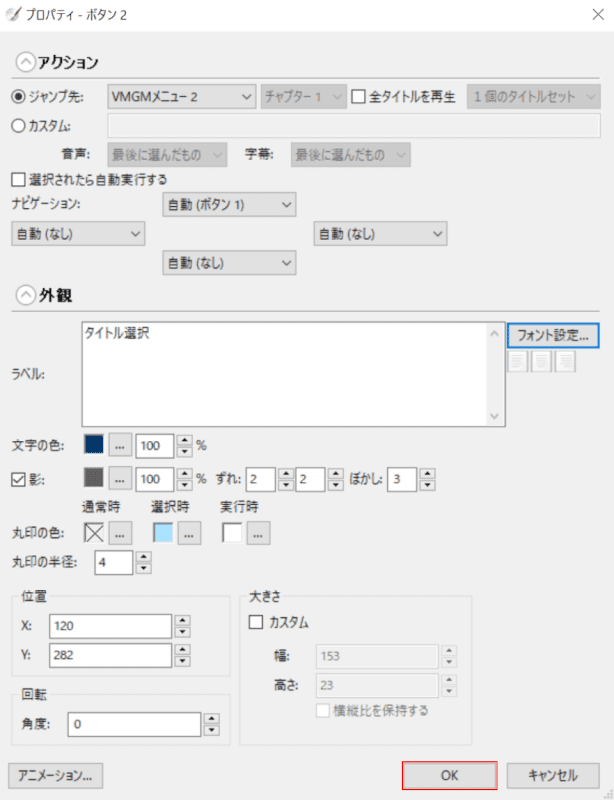Image resolution: width=614 pixels, height=800 pixels.
Task: Increase 文字の色 opacity with up arrow
Action: 184,440
